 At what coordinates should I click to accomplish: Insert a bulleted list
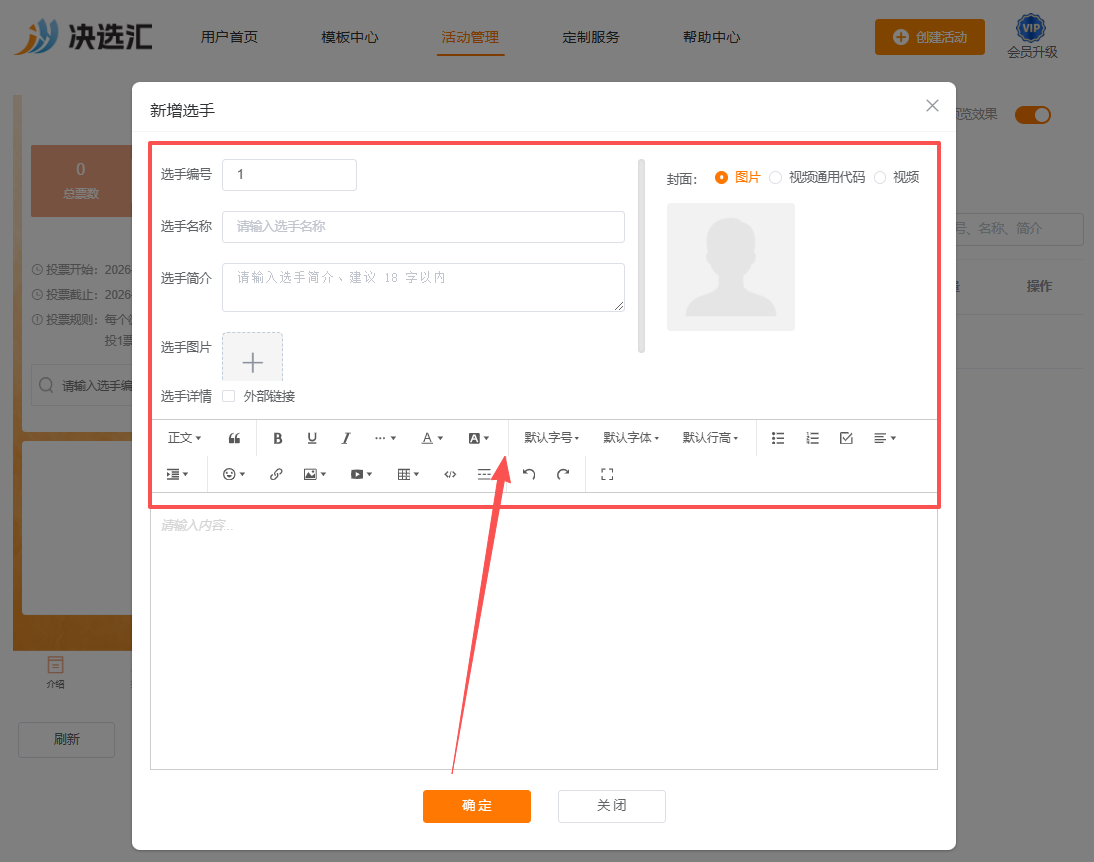pyautogui.click(x=778, y=438)
